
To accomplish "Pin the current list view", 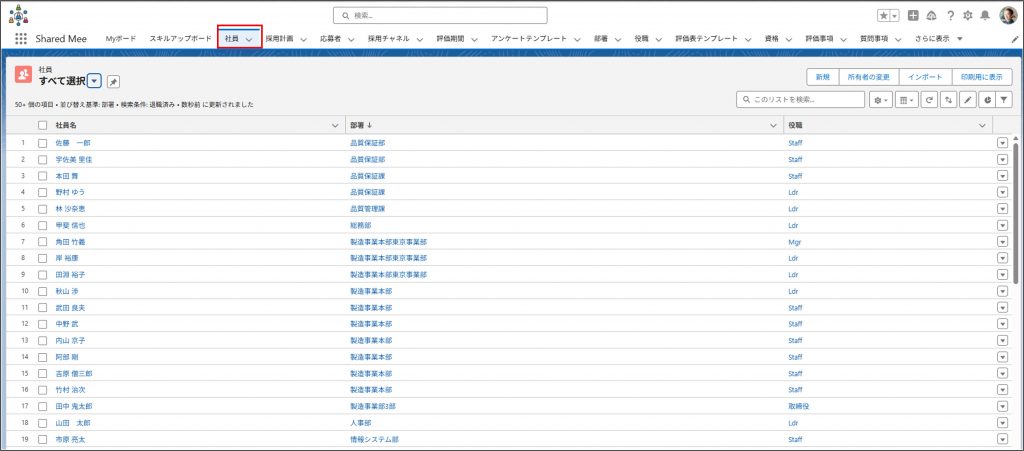I will 113,81.
